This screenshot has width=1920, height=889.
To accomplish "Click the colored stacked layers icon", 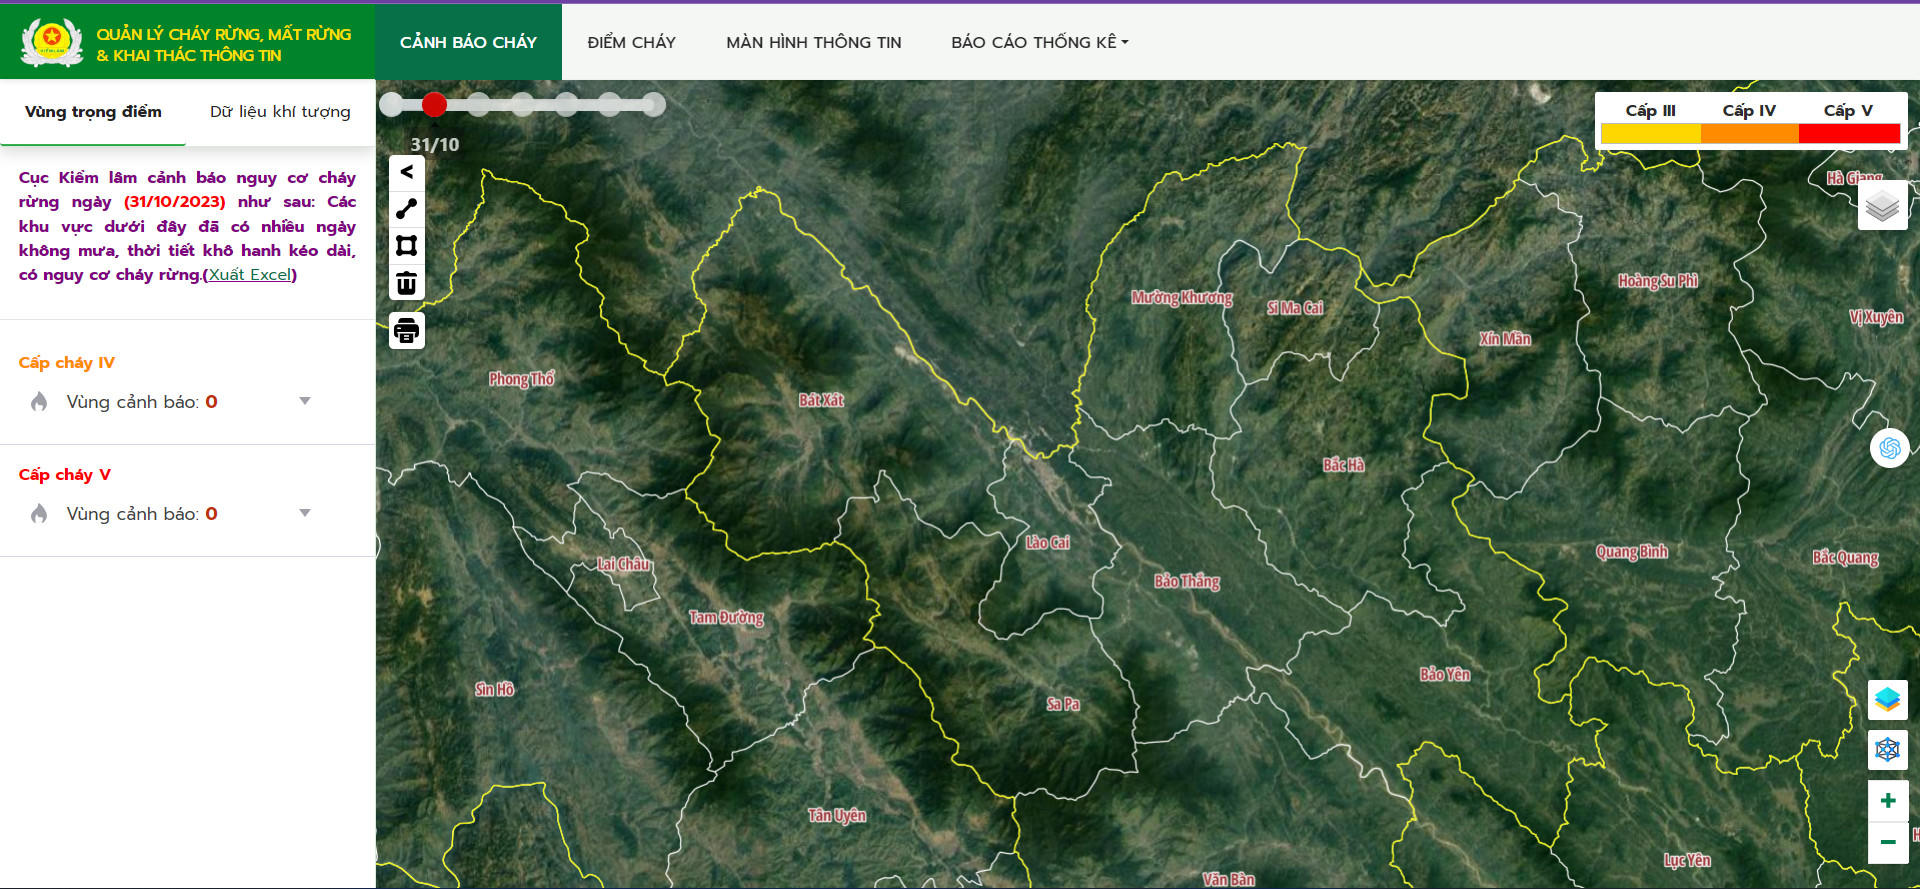I will pos(1887,699).
